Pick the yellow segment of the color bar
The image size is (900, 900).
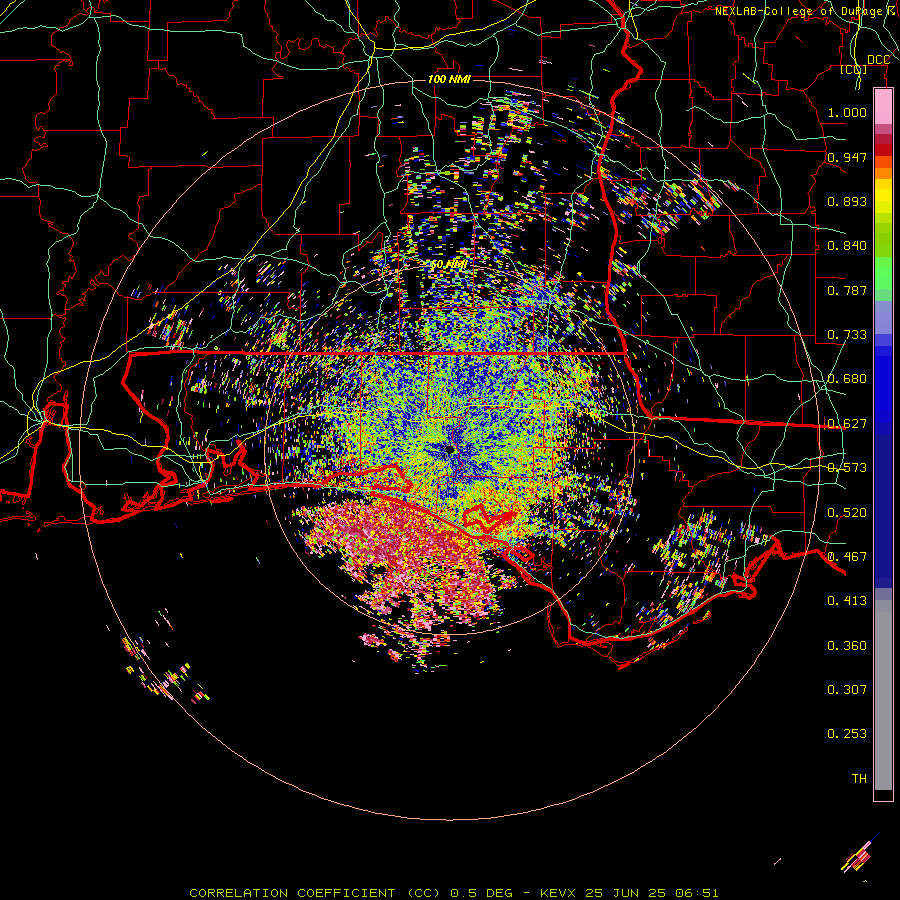(883, 197)
